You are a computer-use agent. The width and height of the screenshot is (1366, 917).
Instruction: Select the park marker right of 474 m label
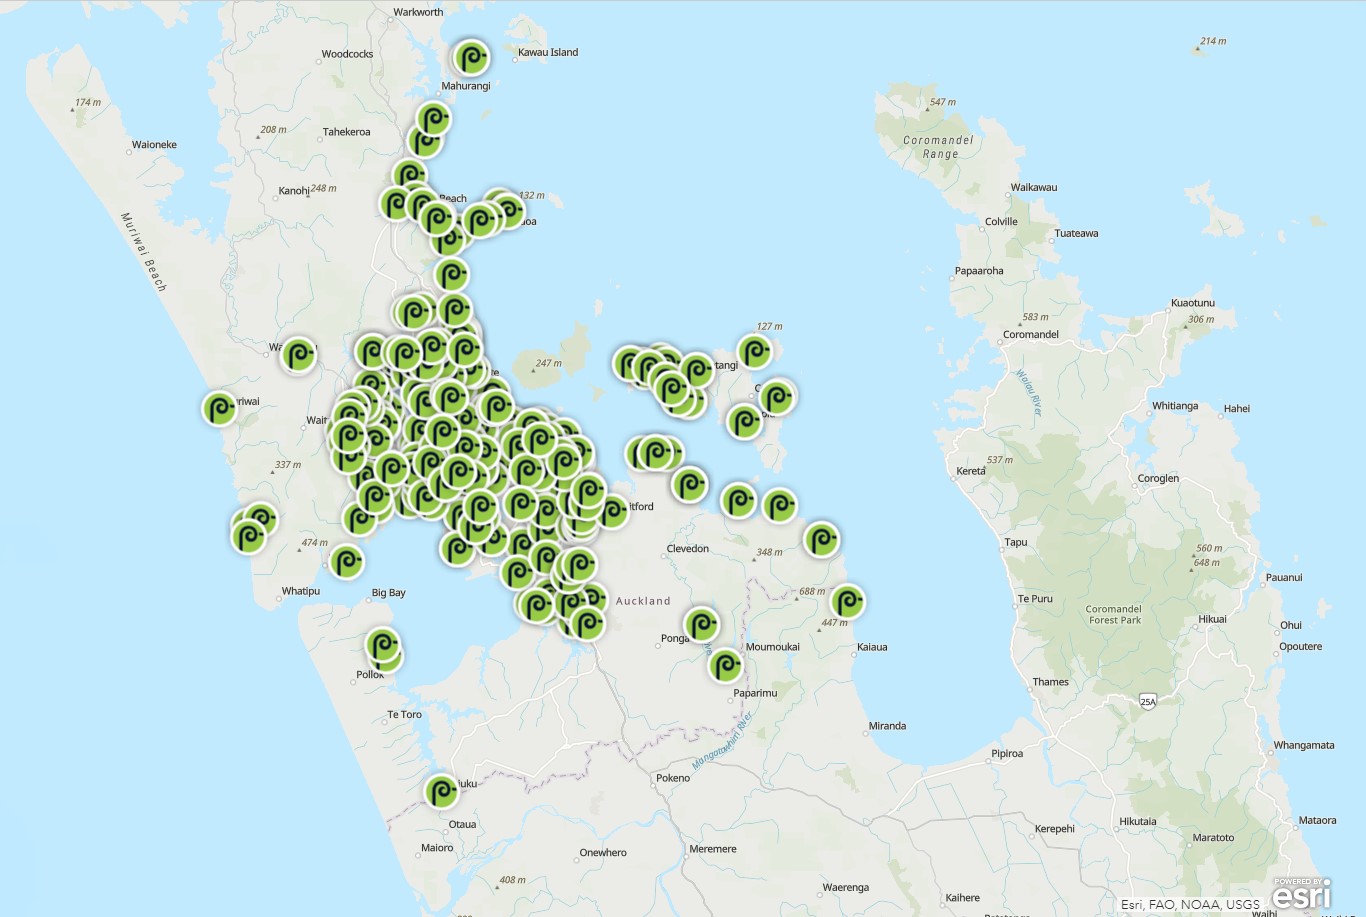(x=346, y=561)
